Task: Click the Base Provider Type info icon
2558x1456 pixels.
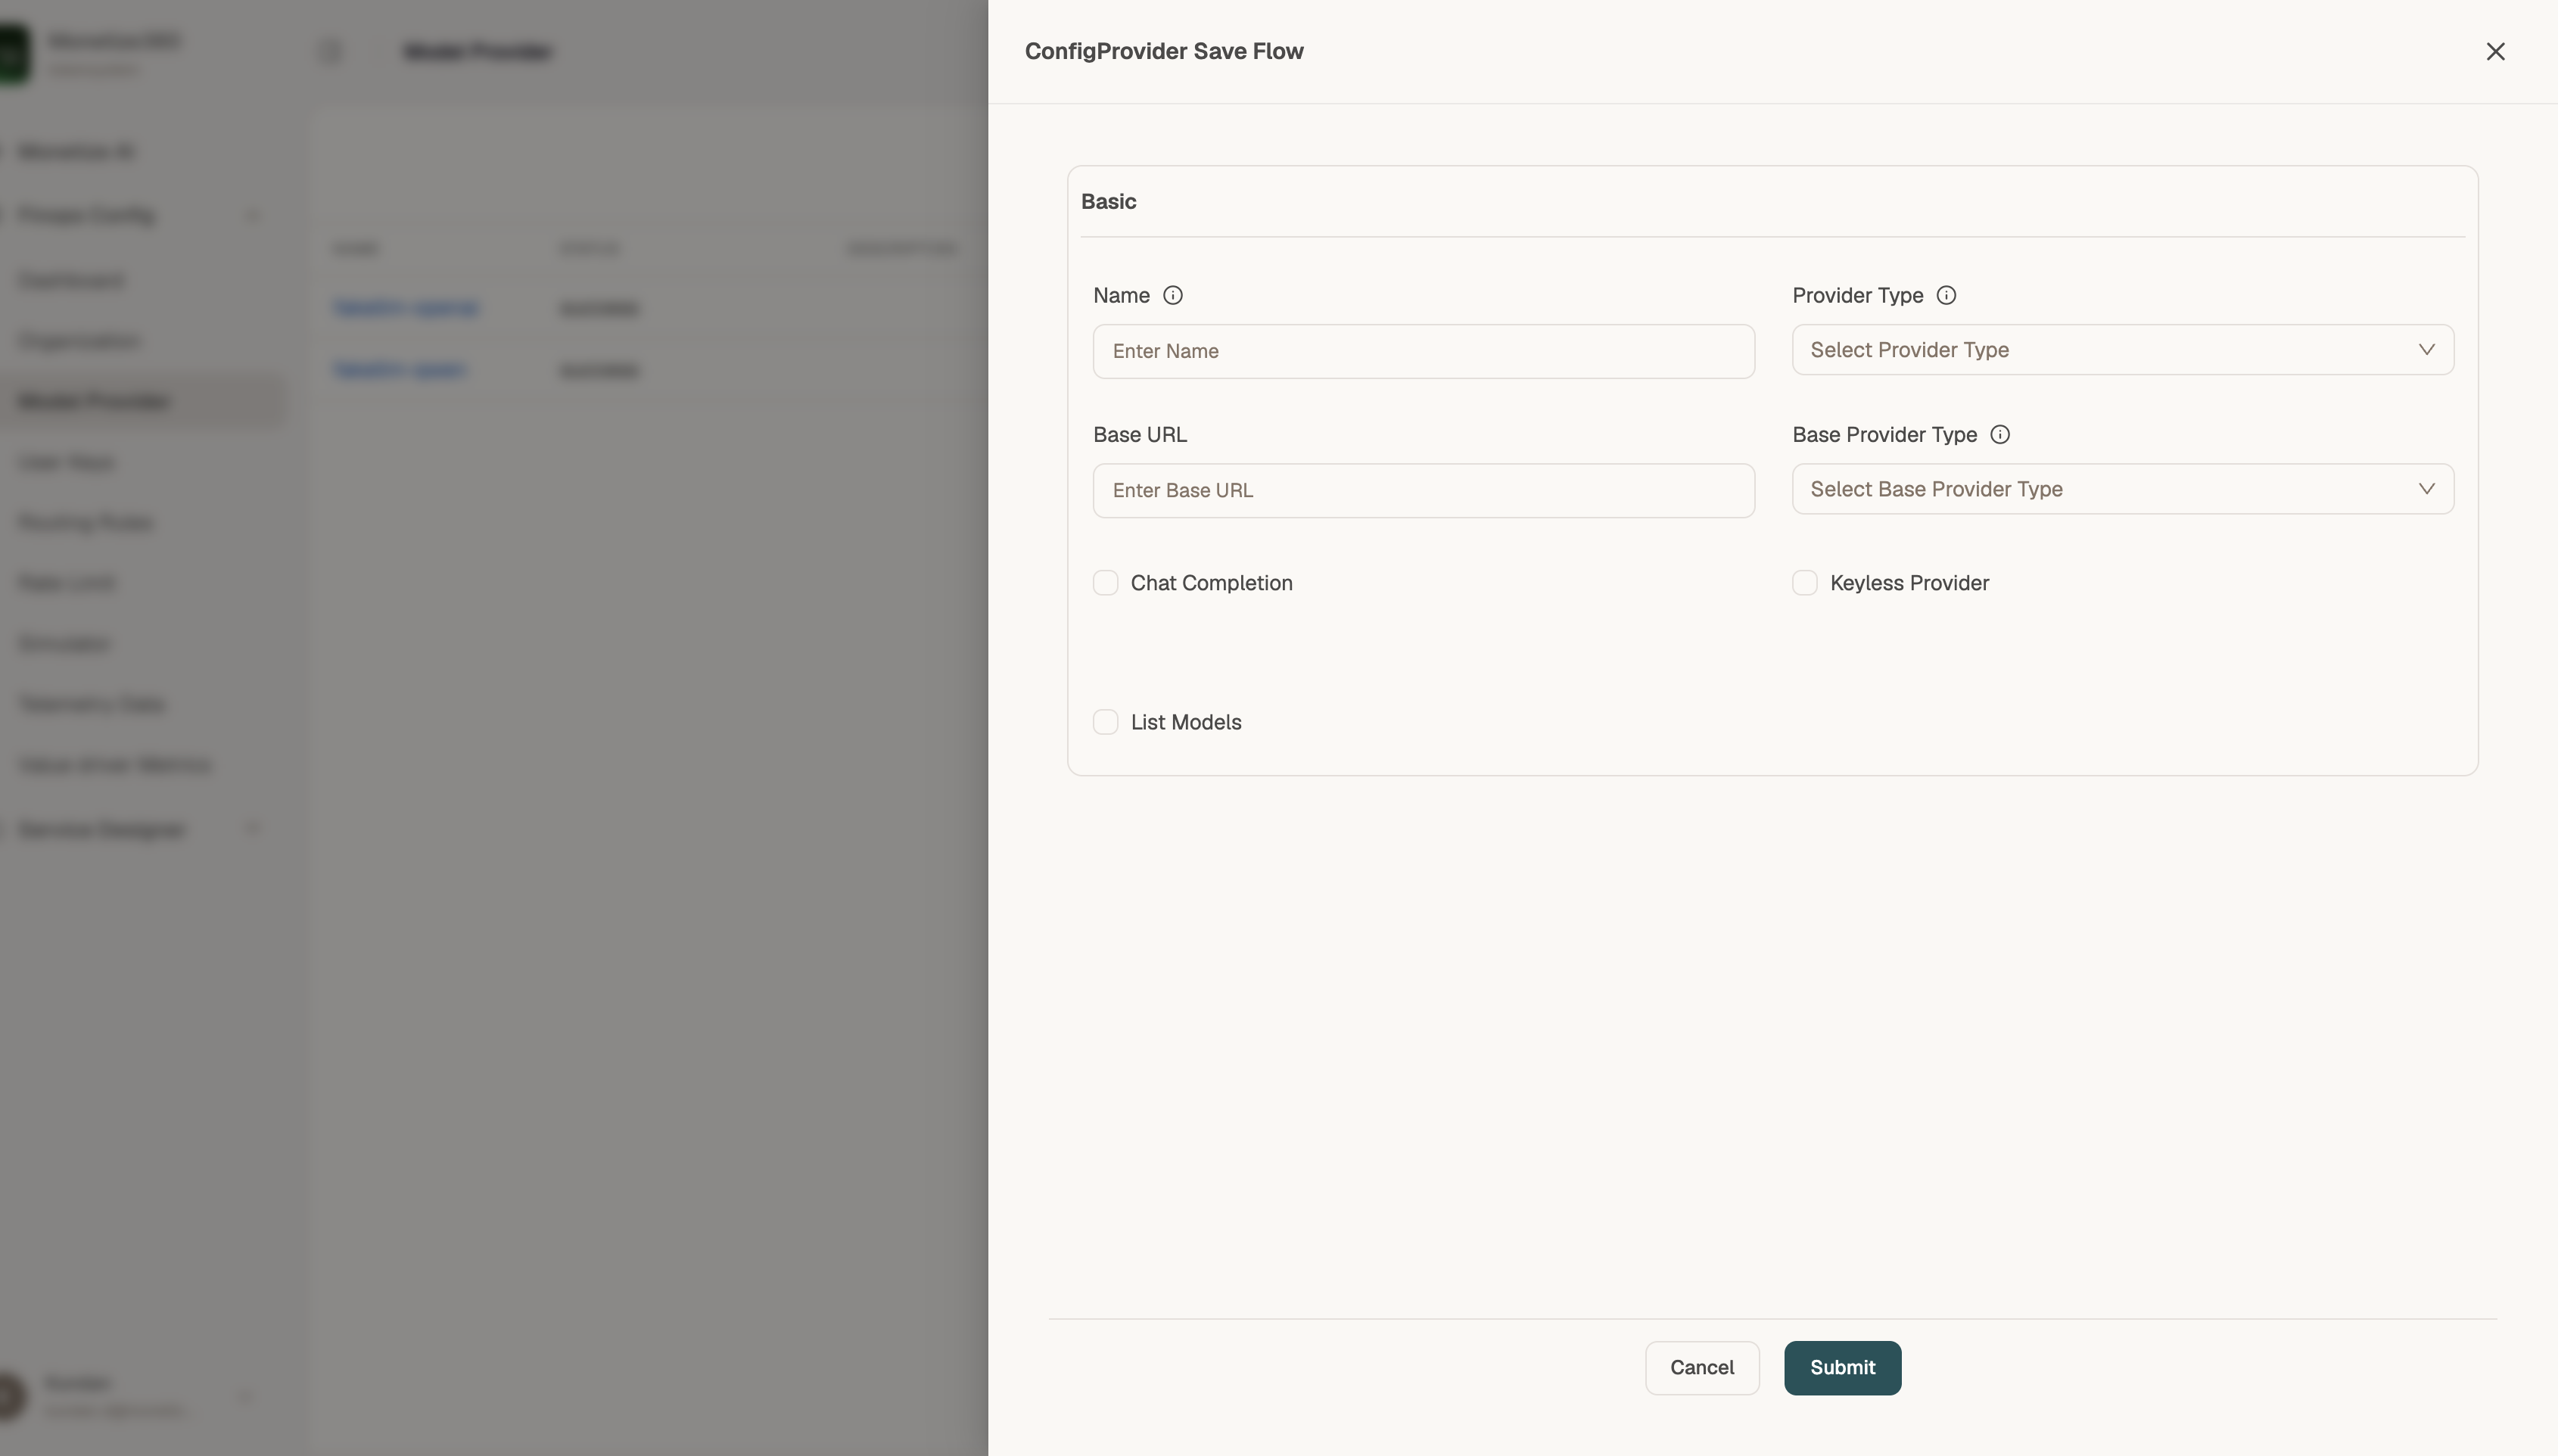Action: [2000, 434]
